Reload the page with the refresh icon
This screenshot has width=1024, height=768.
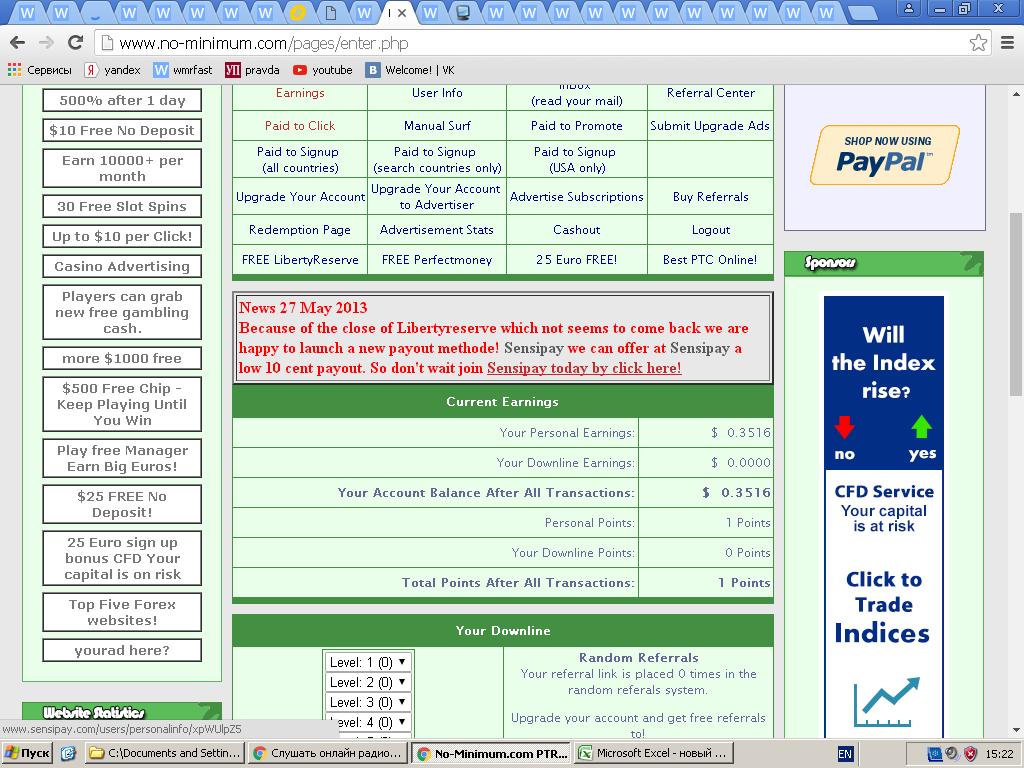pyautogui.click(x=76, y=43)
